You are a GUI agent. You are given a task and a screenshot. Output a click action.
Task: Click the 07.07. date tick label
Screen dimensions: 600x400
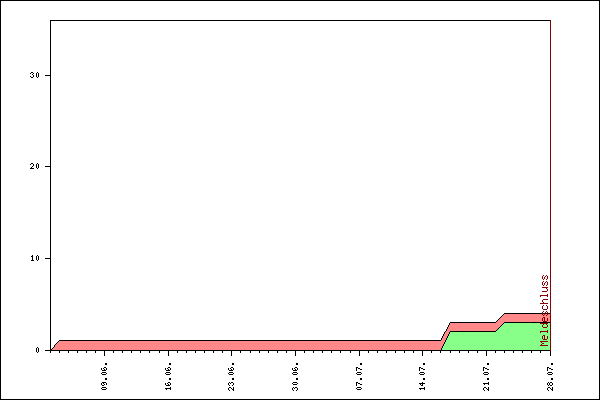pyautogui.click(x=359, y=372)
